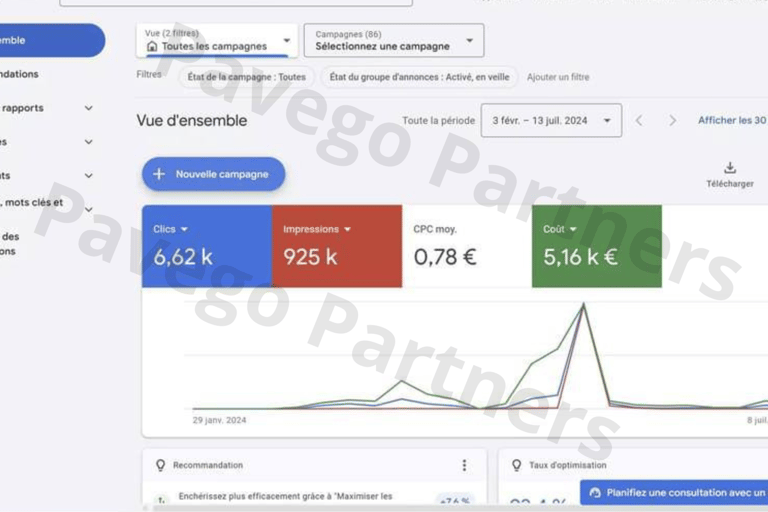
Task: Click the red '925 k' impressions value
Action: (310, 257)
